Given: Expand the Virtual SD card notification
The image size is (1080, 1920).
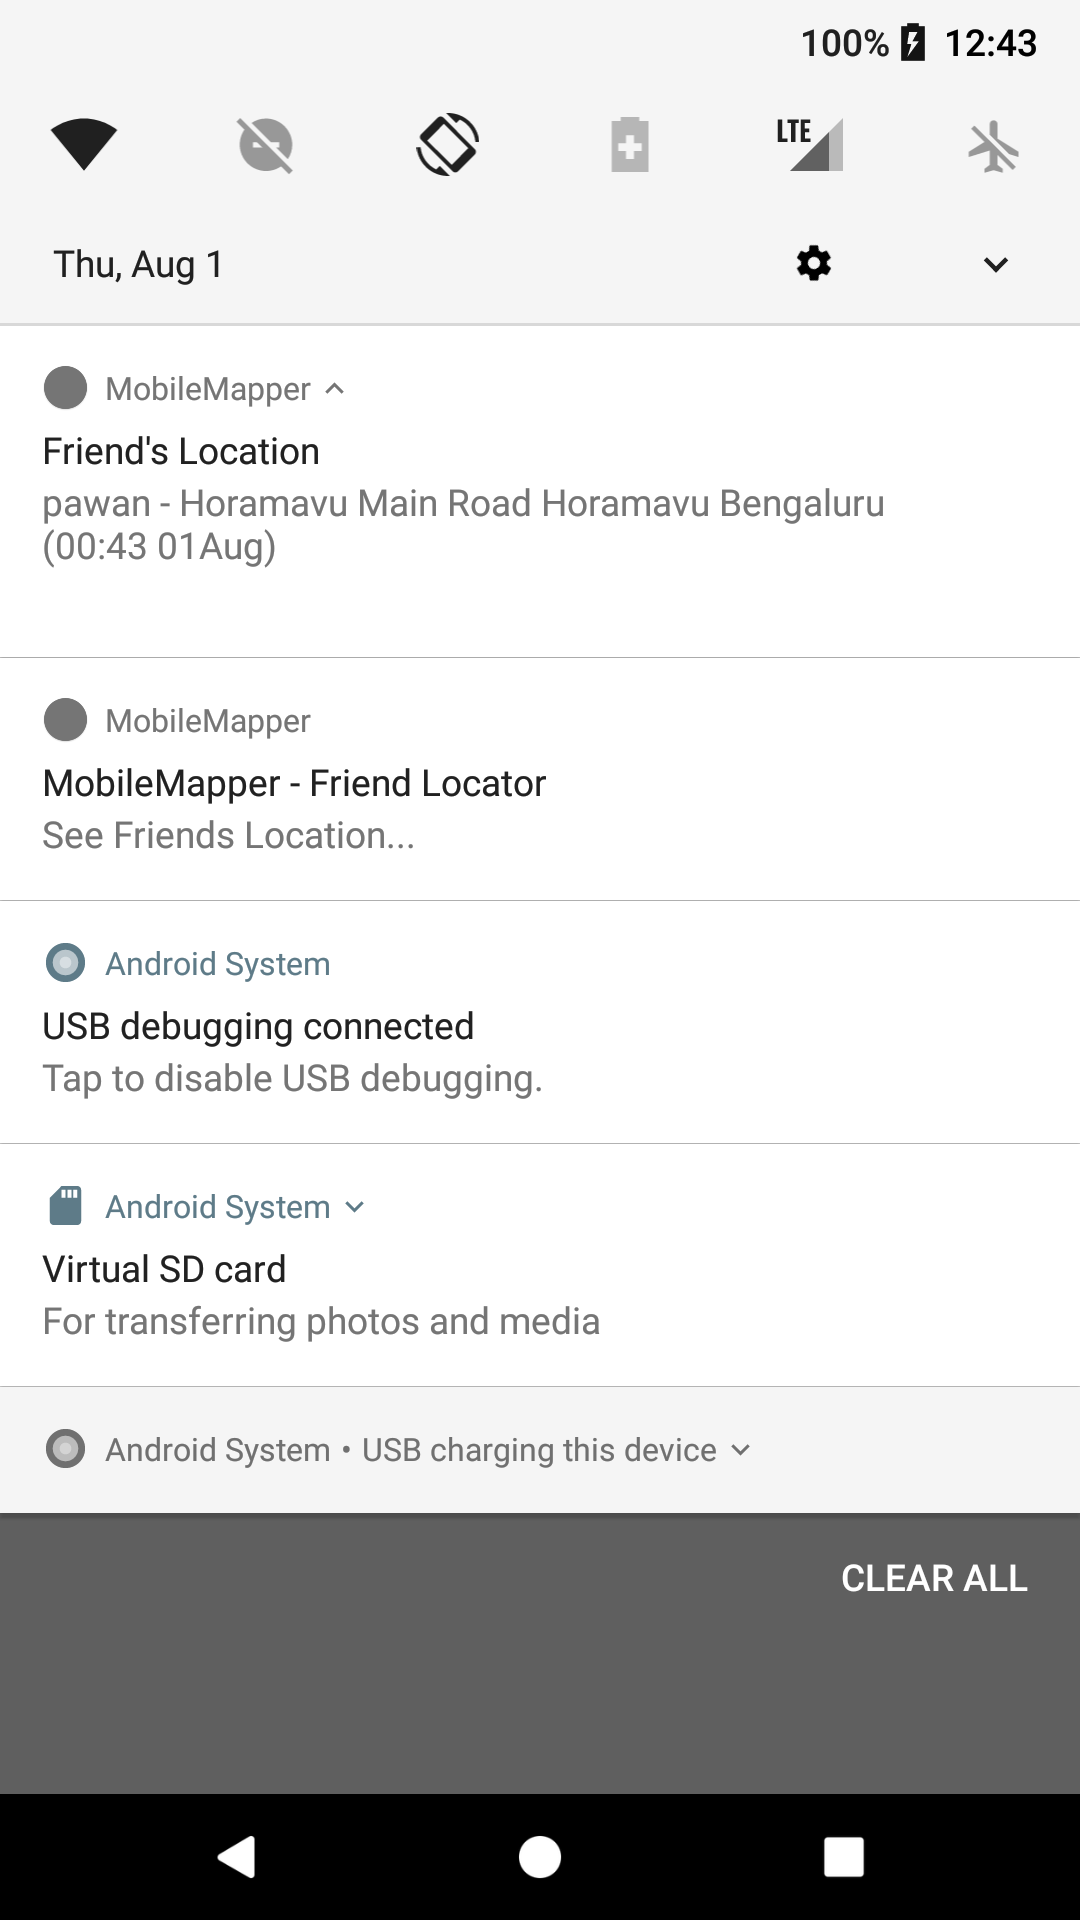Looking at the screenshot, I should 355,1207.
